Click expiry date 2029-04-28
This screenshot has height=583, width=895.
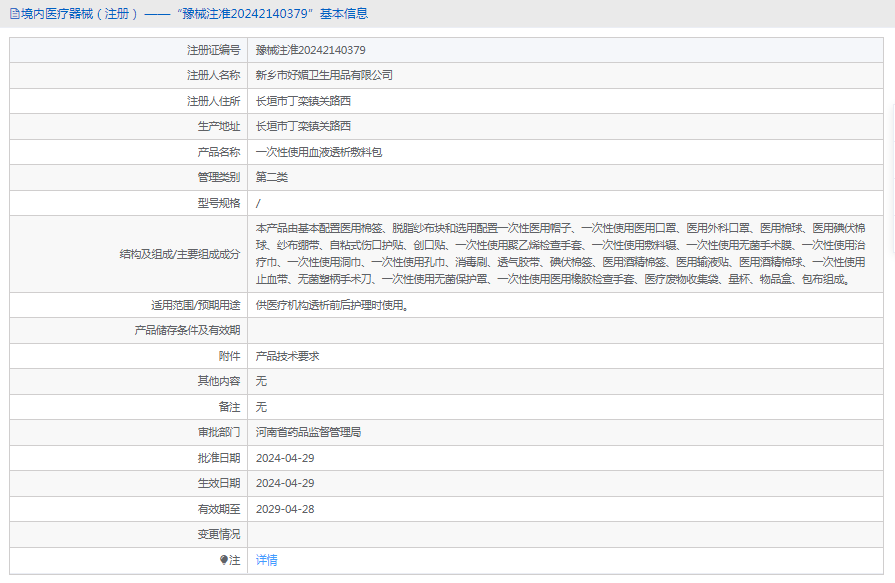(285, 509)
